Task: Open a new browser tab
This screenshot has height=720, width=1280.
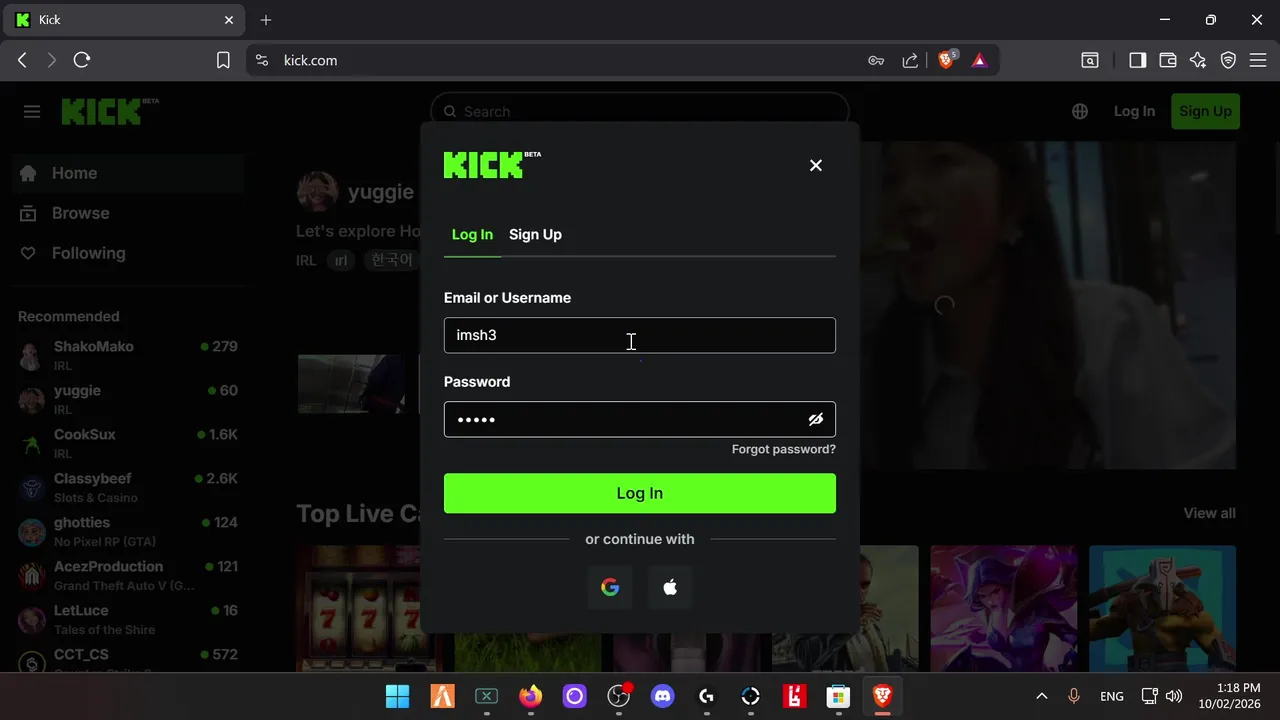Action: 266,20
